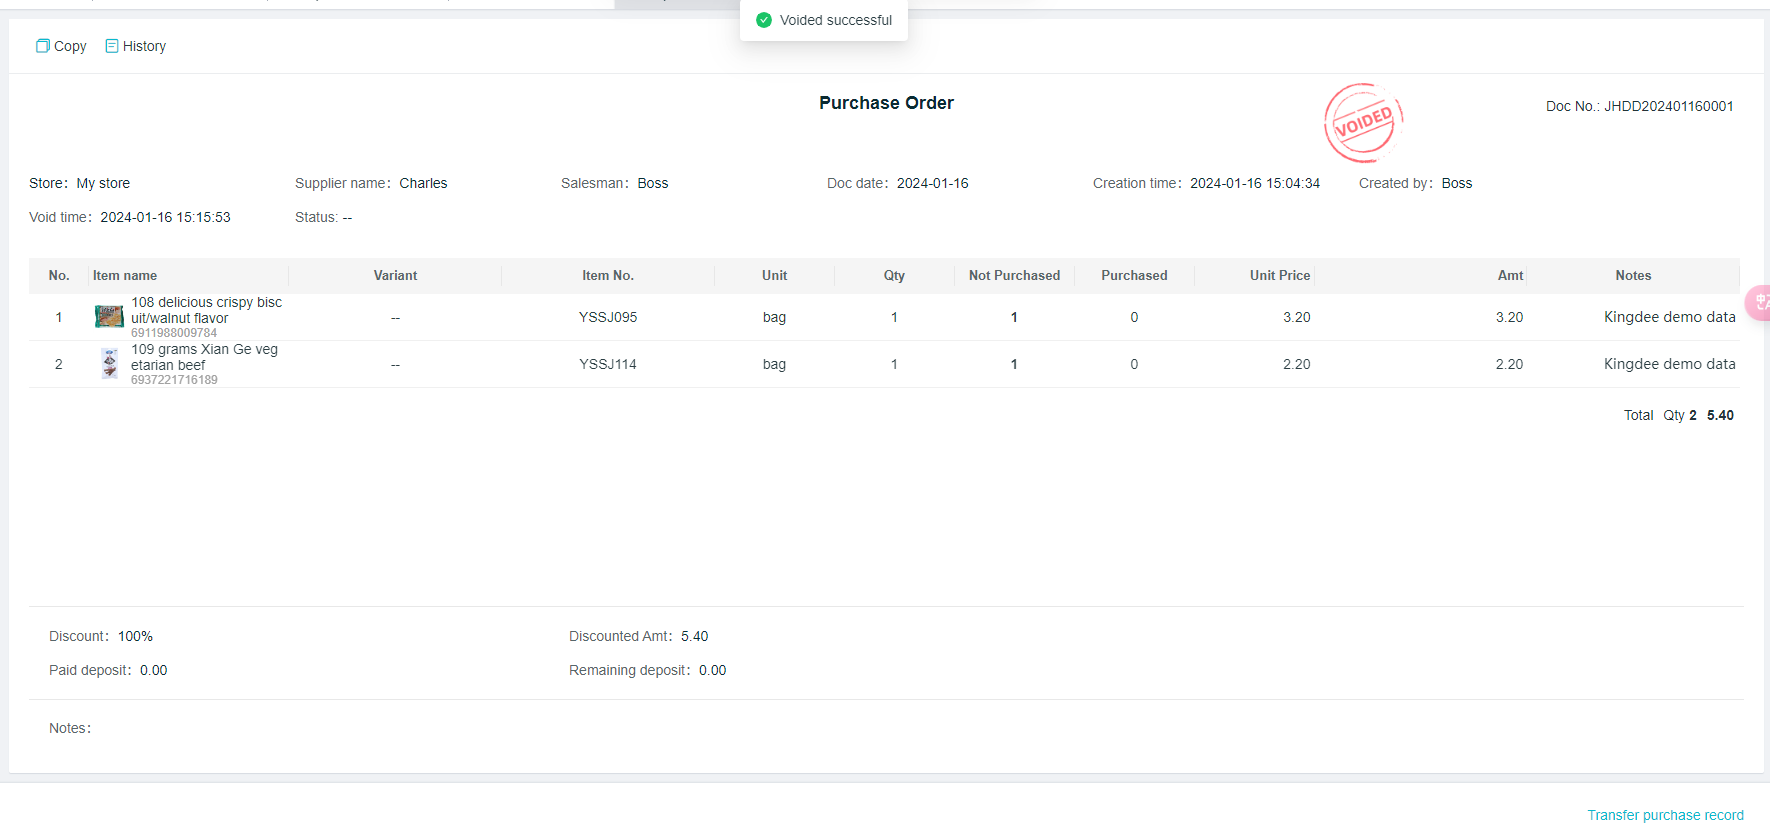Click the Voided successful notification text
Screen dimensions: 1770x828
835,20
